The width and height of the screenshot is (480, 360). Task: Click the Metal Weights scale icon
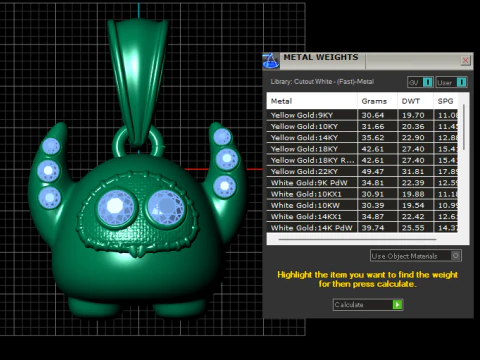271,61
